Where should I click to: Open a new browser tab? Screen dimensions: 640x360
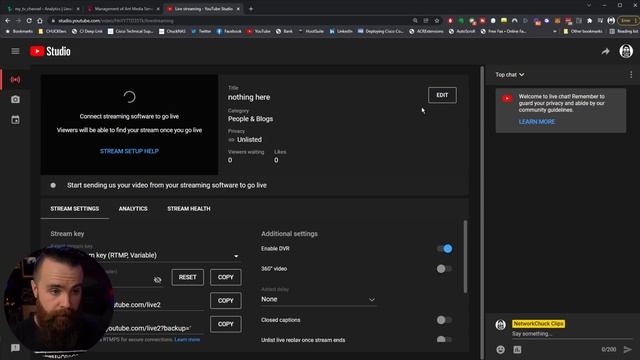click(x=251, y=9)
